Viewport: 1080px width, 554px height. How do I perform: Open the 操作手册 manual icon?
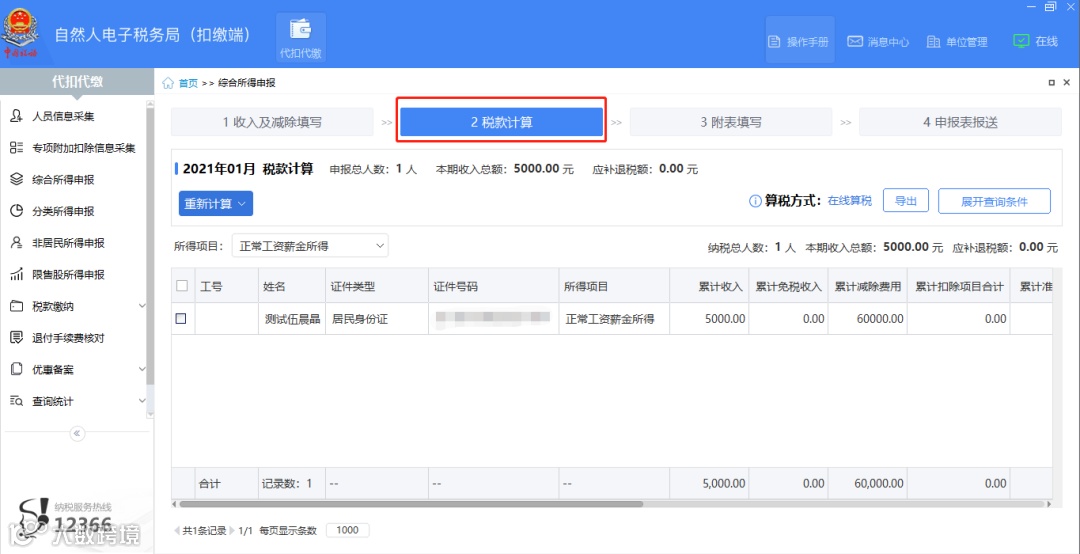point(774,41)
